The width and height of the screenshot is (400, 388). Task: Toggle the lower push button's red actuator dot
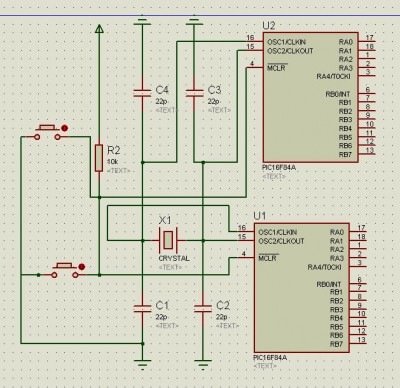pyautogui.click(x=82, y=267)
